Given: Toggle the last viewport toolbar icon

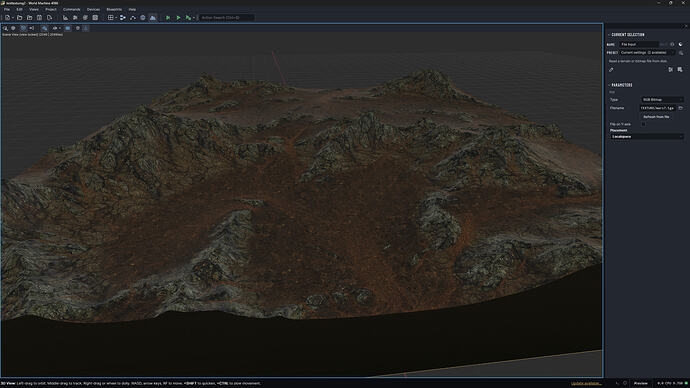Looking at the screenshot, I should [x=86, y=28].
